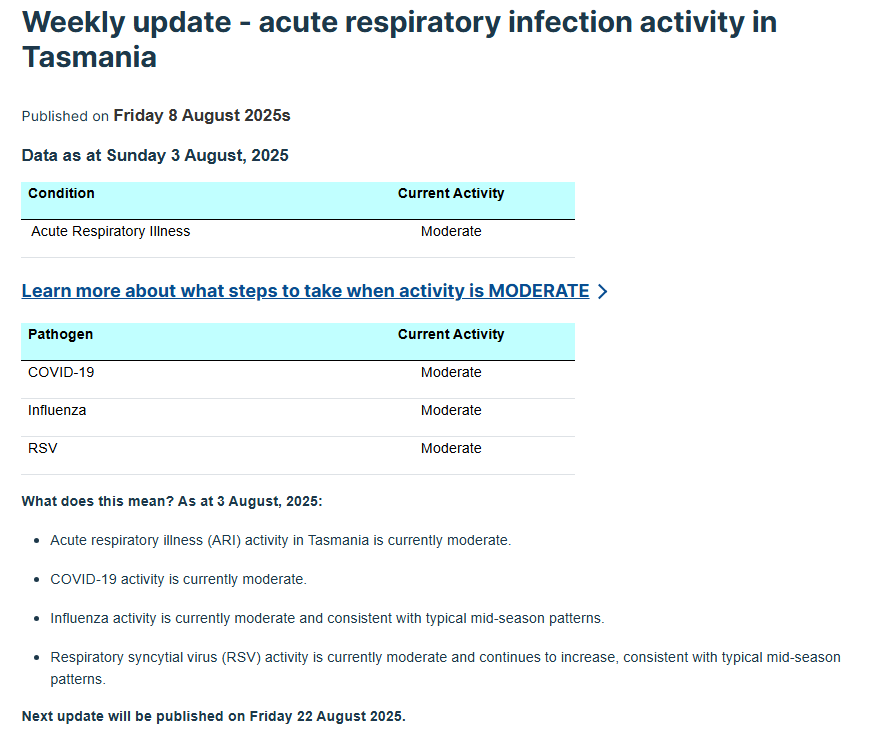Select the RSV row label
The width and height of the screenshot is (869, 733).
point(43,448)
